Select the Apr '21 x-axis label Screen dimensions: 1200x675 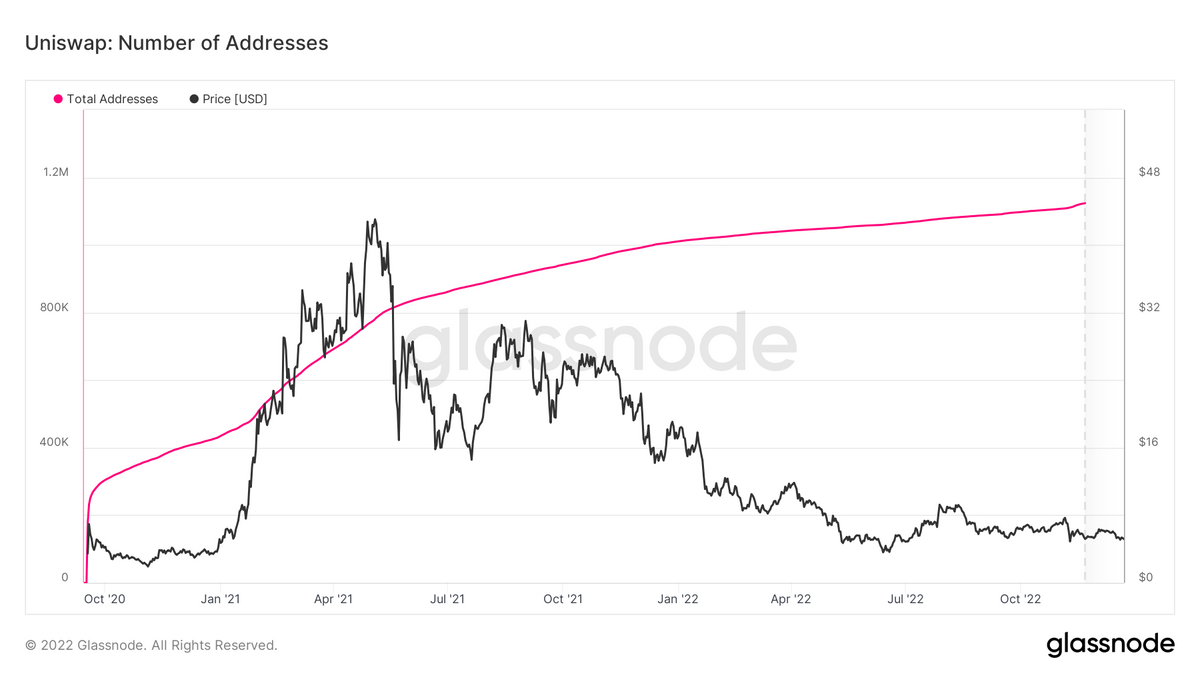click(333, 599)
